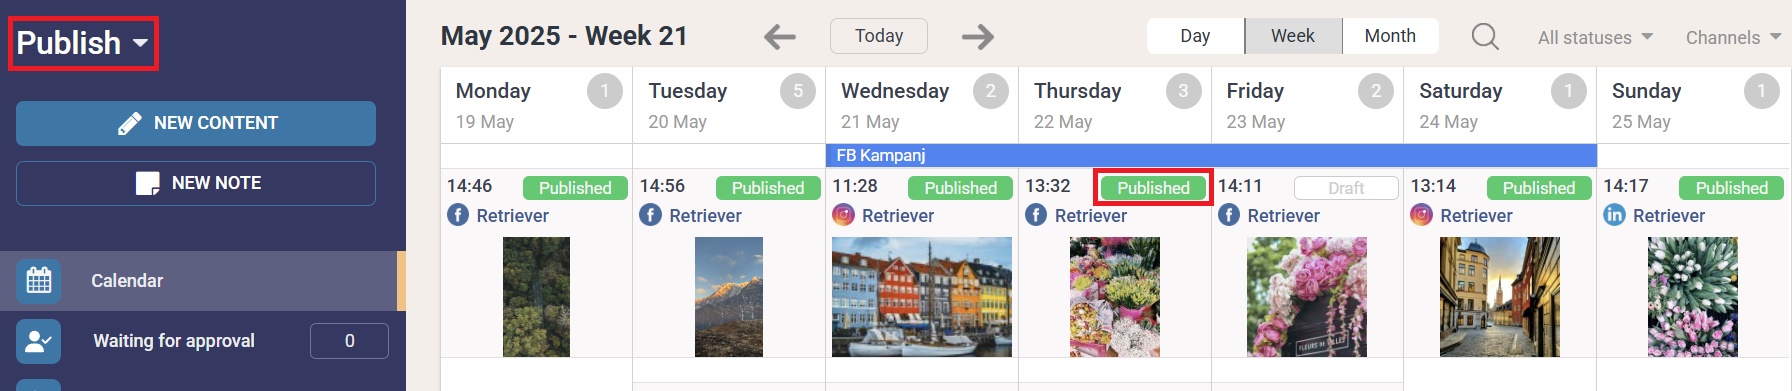
Task: Open the FB Kampanj campaign bar
Action: coord(1211,155)
